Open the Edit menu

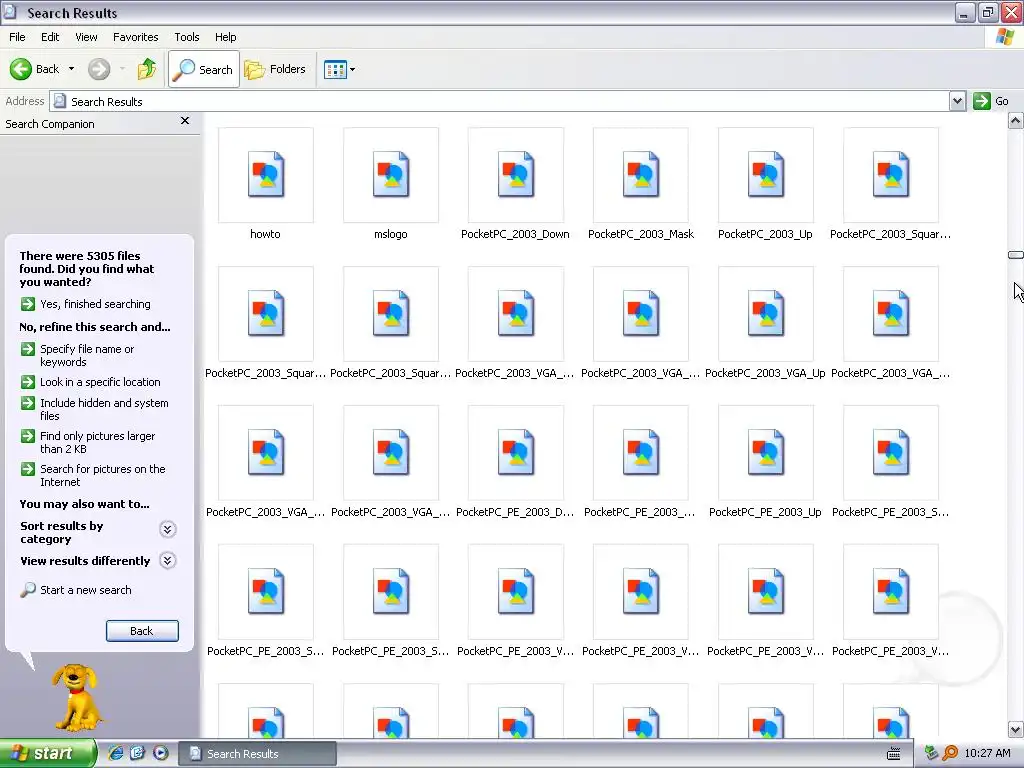click(50, 37)
